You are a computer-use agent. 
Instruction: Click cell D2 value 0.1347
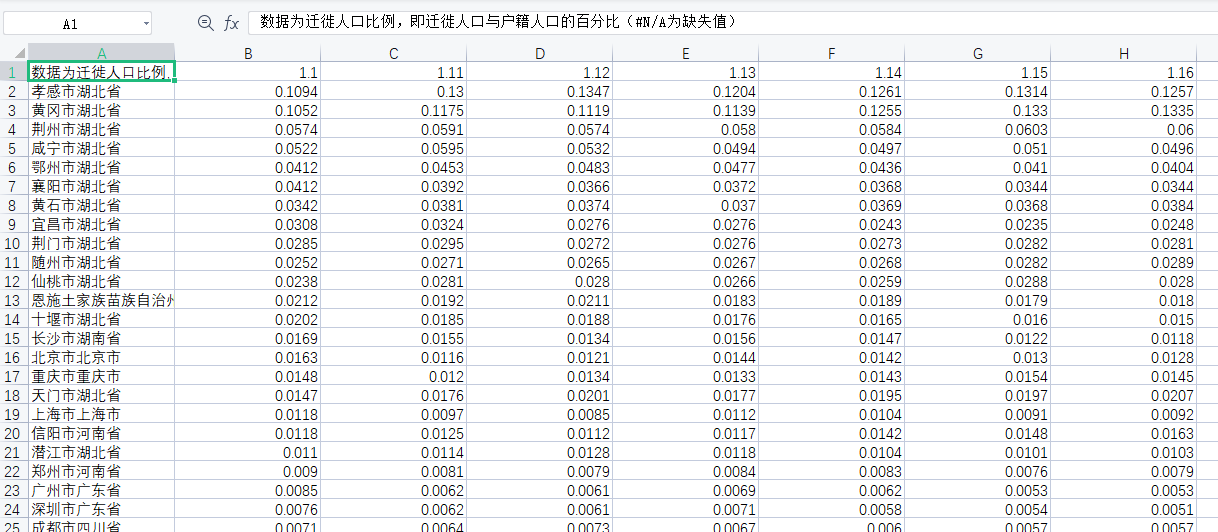[x=540, y=91]
